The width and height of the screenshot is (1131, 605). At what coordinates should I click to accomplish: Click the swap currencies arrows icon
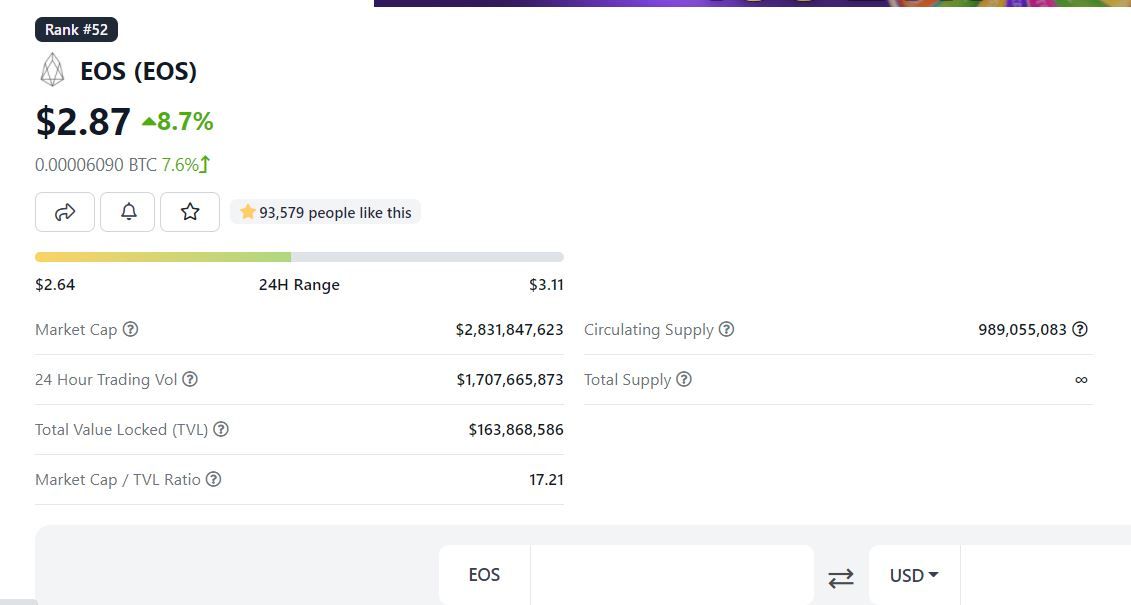pos(841,577)
